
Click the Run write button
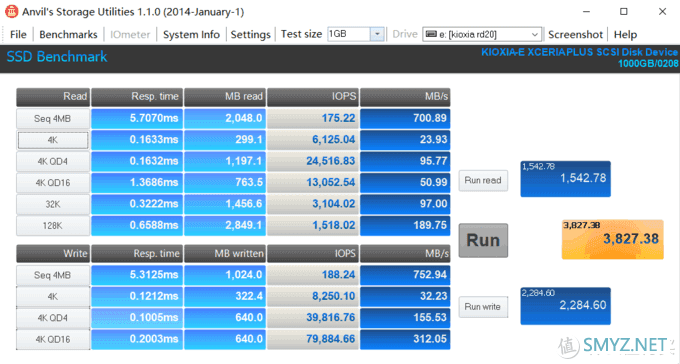(483, 307)
